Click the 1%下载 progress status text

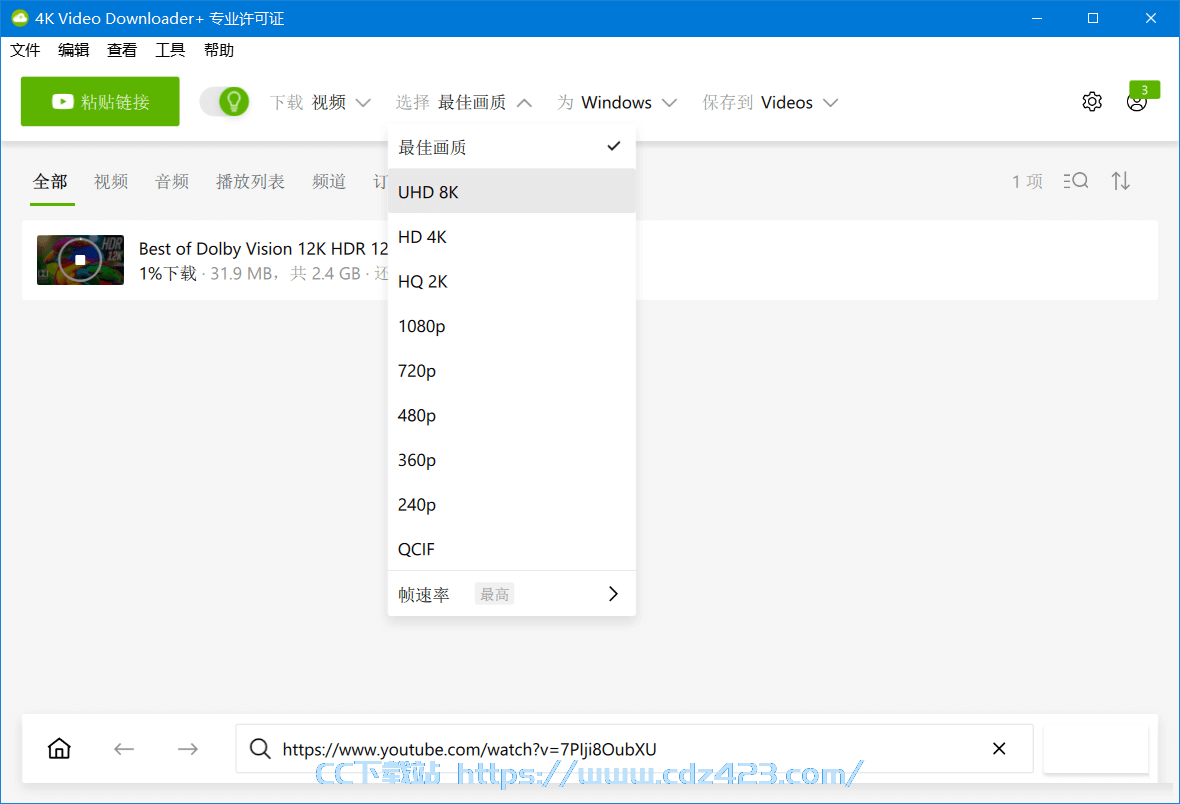[167, 273]
